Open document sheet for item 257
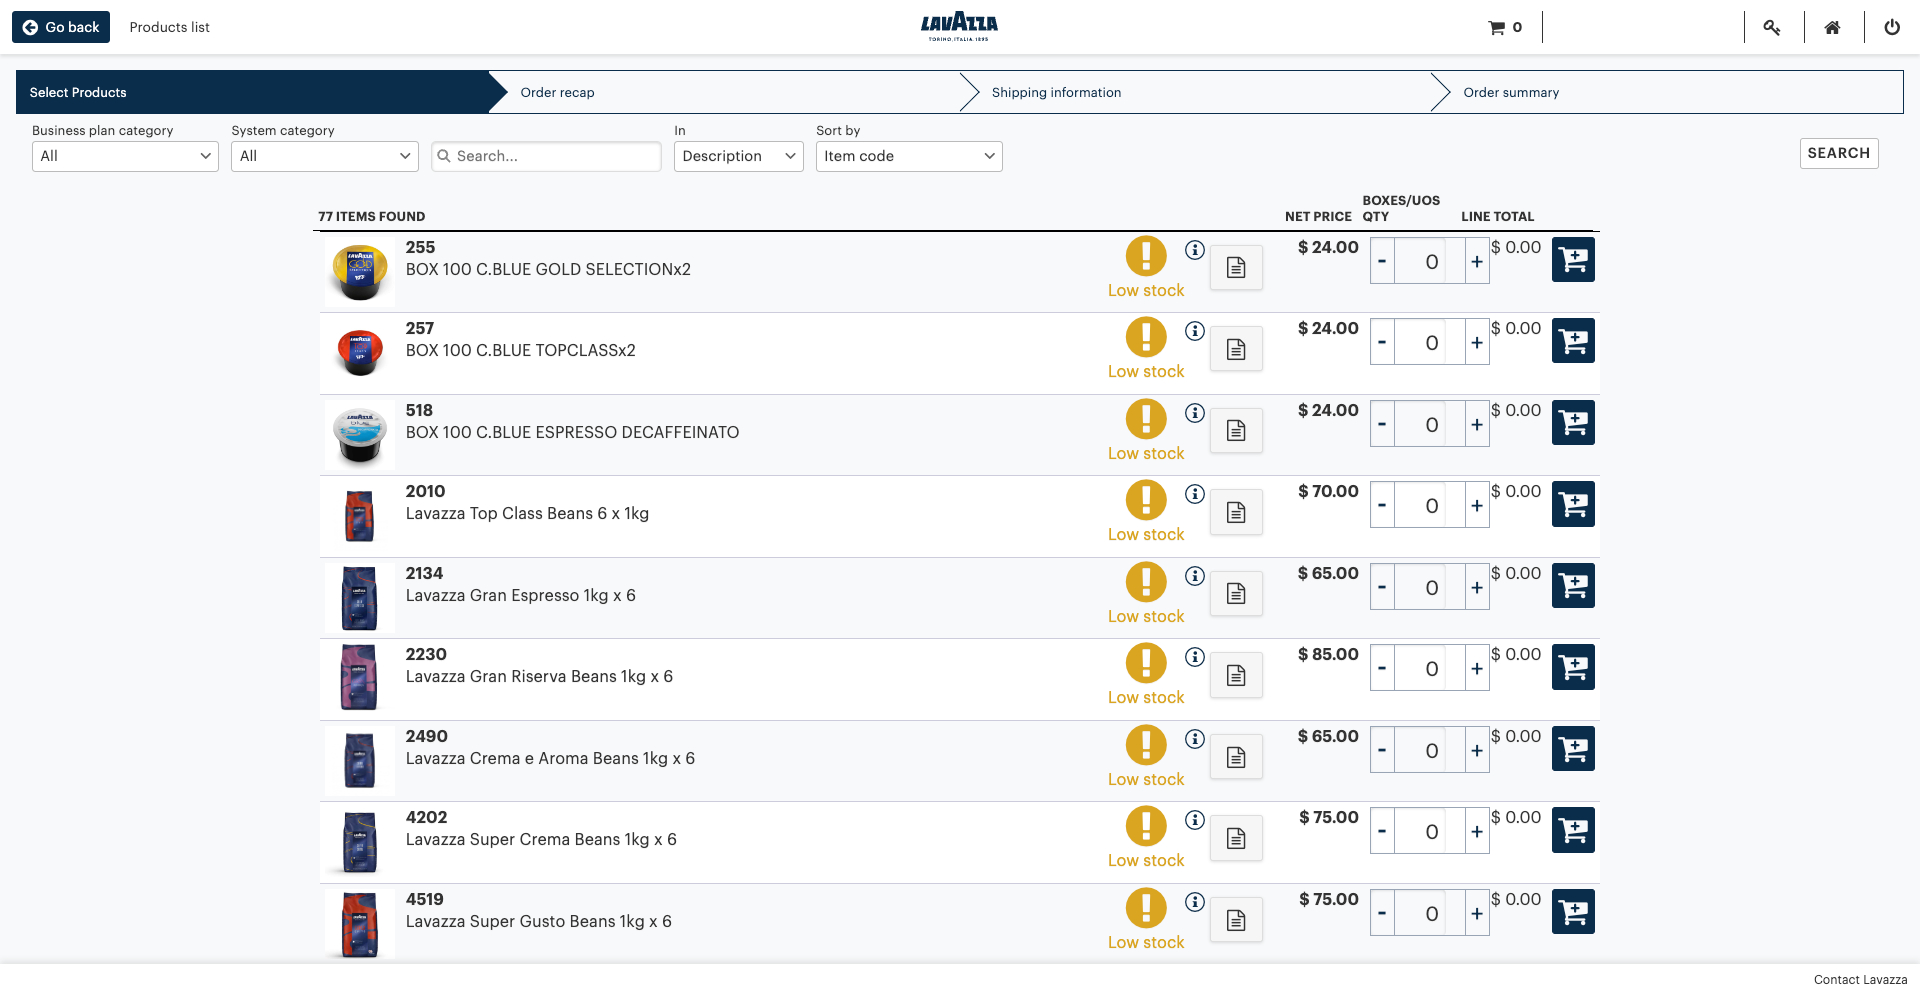The width and height of the screenshot is (1920, 995). (x=1236, y=349)
